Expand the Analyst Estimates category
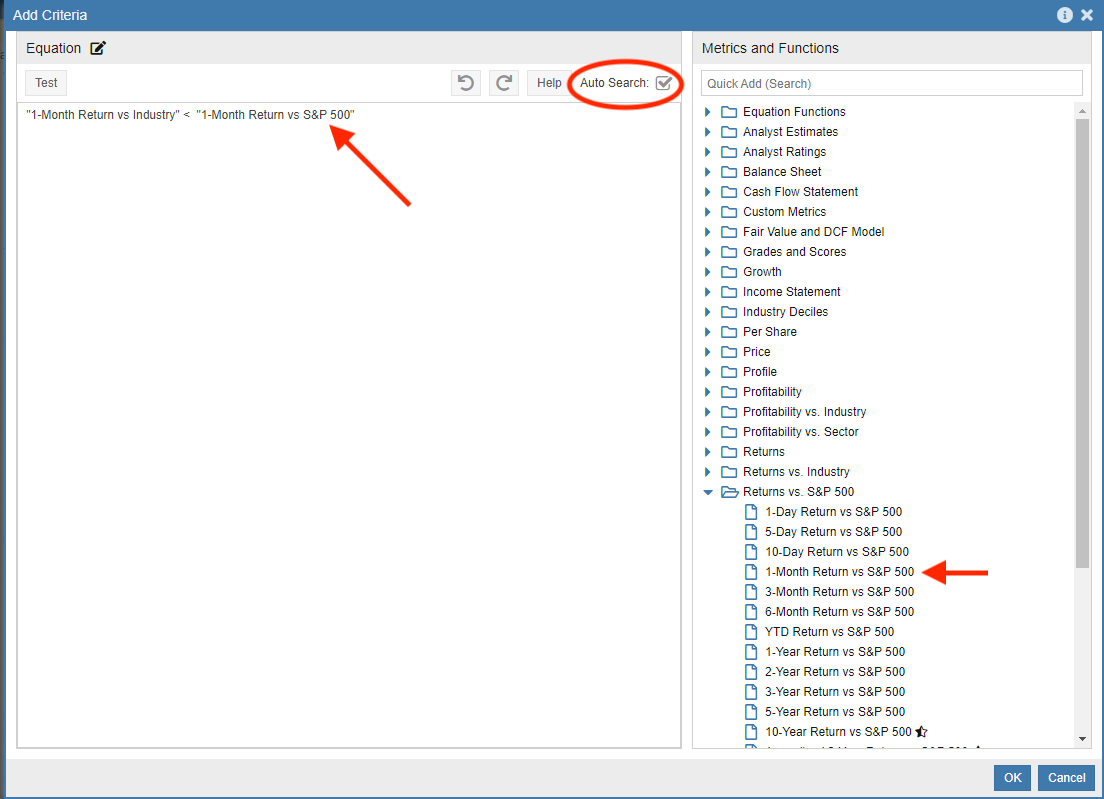This screenshot has height=799, width=1104. click(708, 132)
